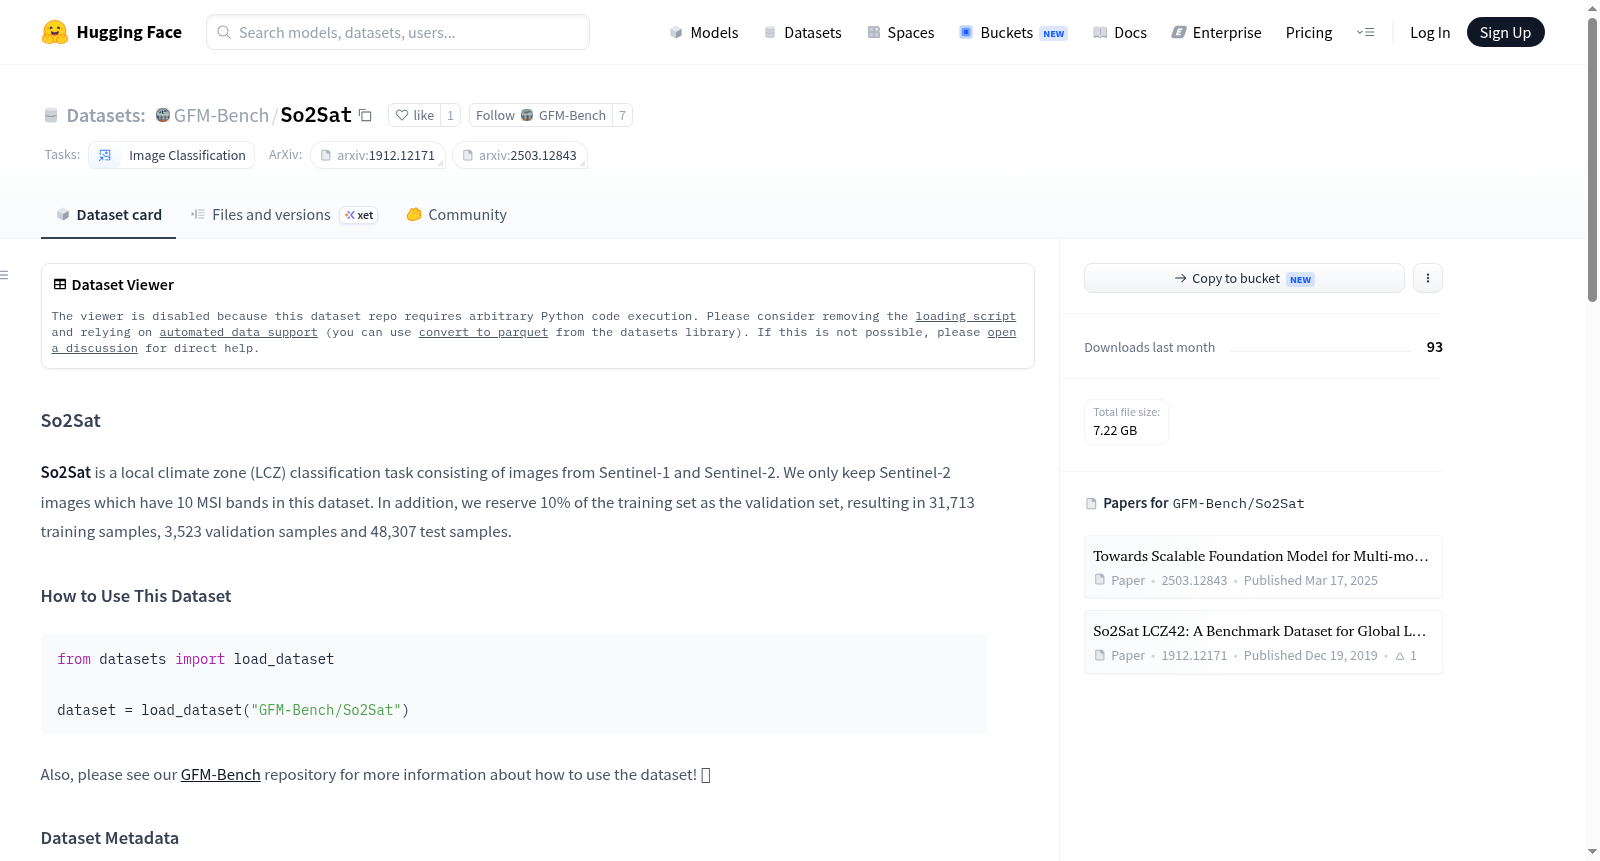This screenshot has width=1600, height=861.
Task: Follow the GFM-Bench organization
Action: [x=541, y=115]
